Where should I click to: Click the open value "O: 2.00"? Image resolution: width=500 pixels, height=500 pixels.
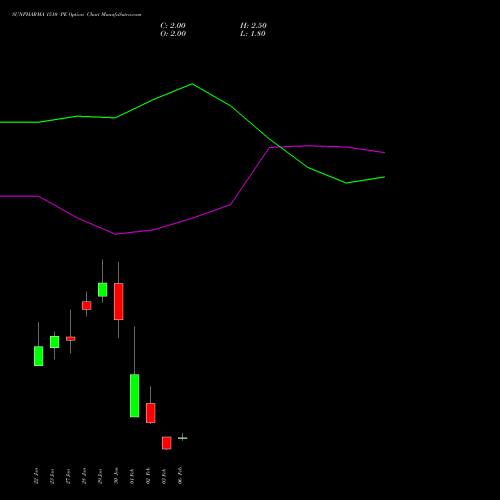click(173, 34)
